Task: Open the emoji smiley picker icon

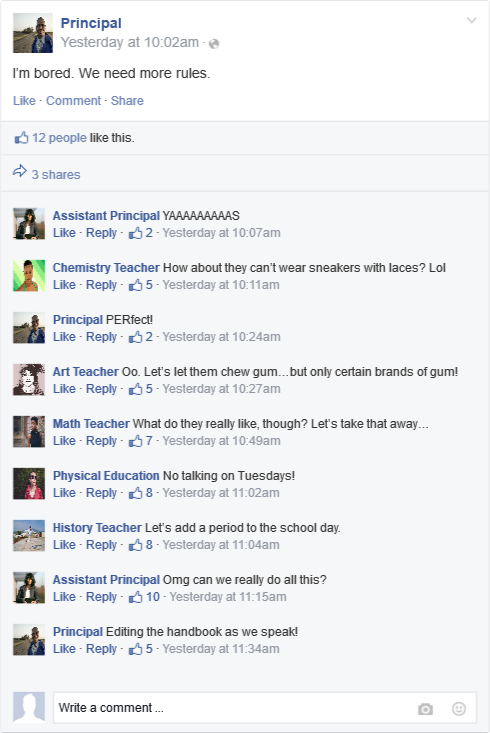Action: coord(459,709)
